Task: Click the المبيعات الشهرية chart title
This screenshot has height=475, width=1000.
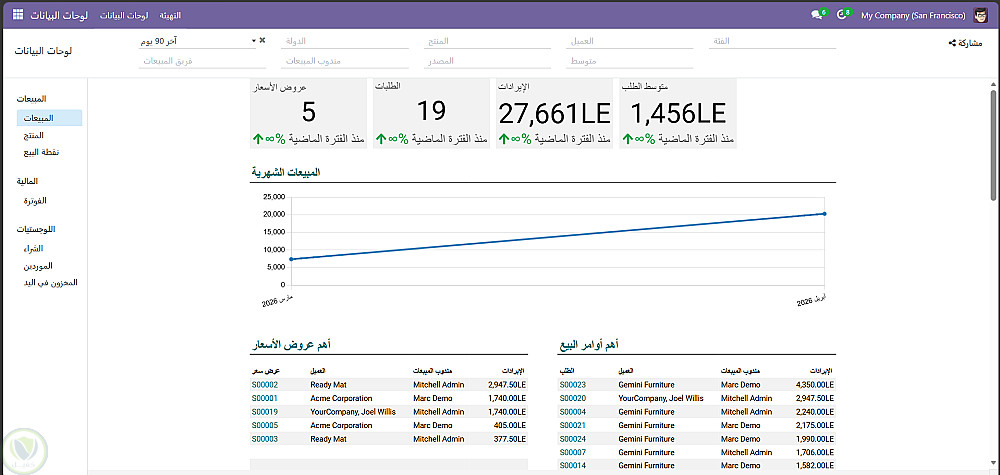Action: 286,172
